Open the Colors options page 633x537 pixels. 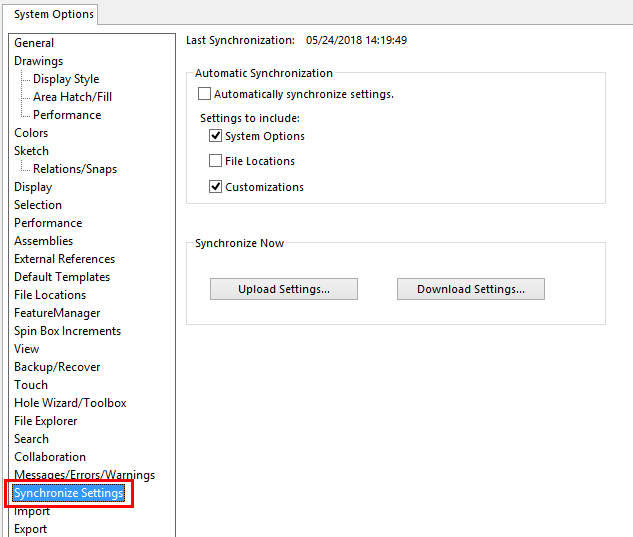click(x=31, y=133)
